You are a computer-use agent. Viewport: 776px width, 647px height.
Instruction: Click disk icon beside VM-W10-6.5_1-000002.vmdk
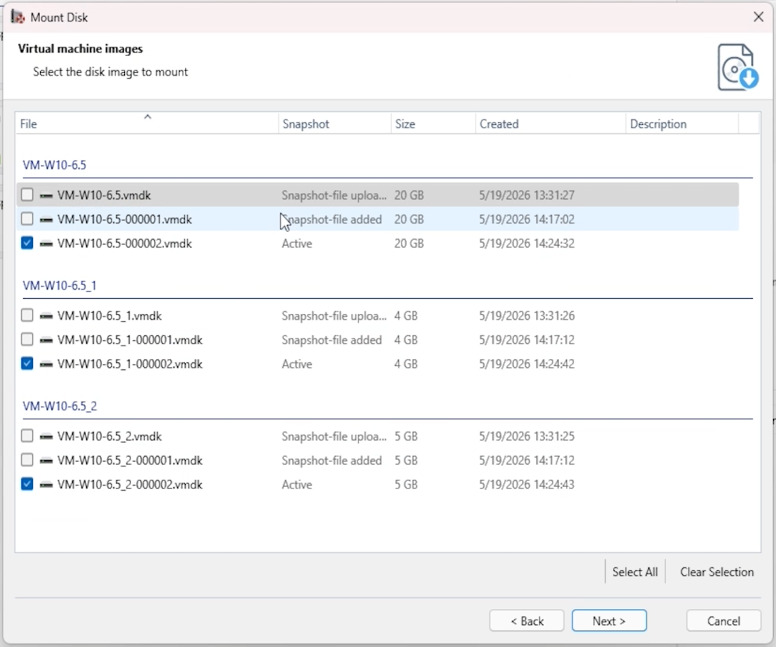pyautogui.click(x=46, y=364)
